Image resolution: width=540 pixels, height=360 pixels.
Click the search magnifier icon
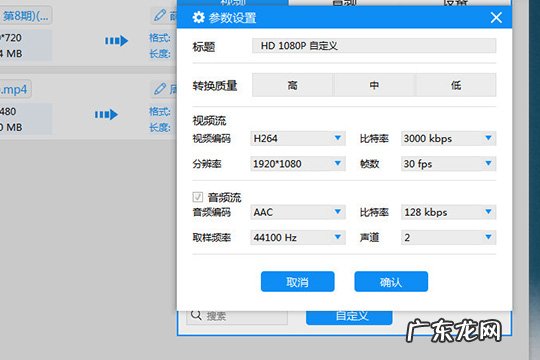coord(196,315)
